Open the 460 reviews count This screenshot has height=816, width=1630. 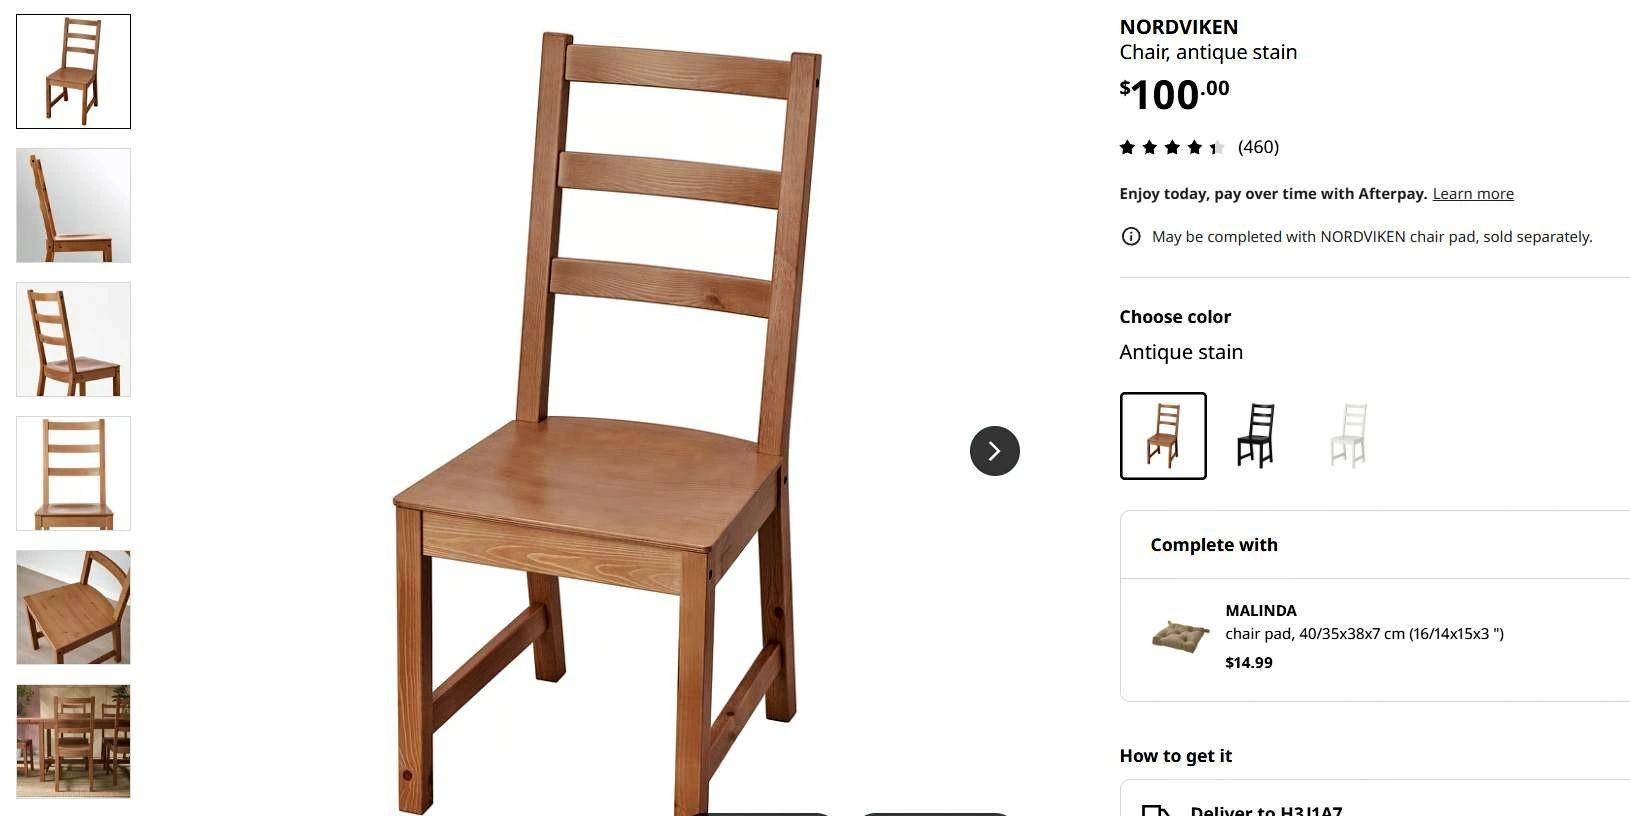click(x=1258, y=147)
